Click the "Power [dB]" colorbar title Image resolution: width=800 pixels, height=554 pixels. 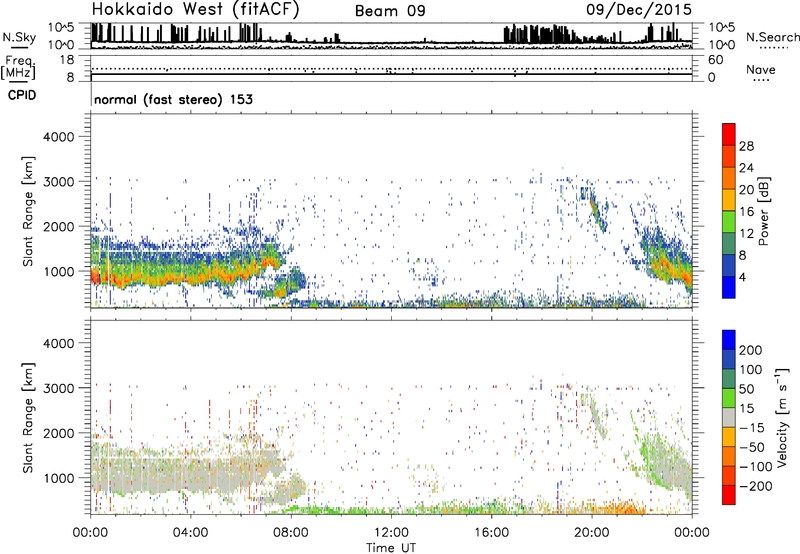tap(763, 211)
